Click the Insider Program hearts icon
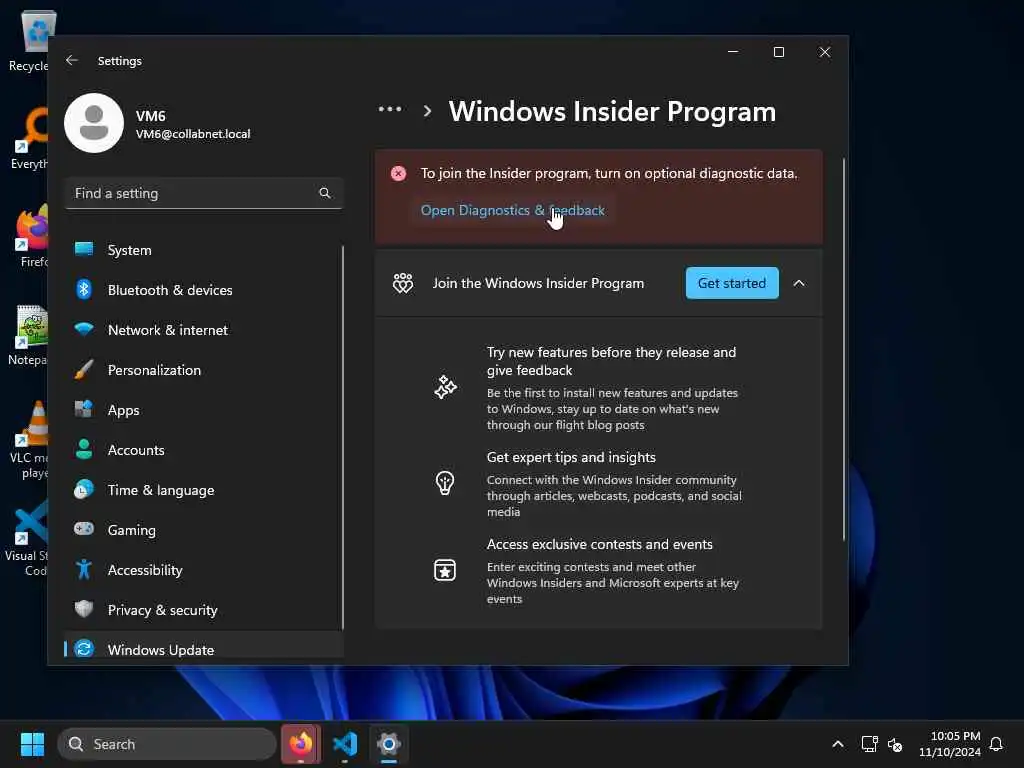The image size is (1024, 768). tap(403, 283)
